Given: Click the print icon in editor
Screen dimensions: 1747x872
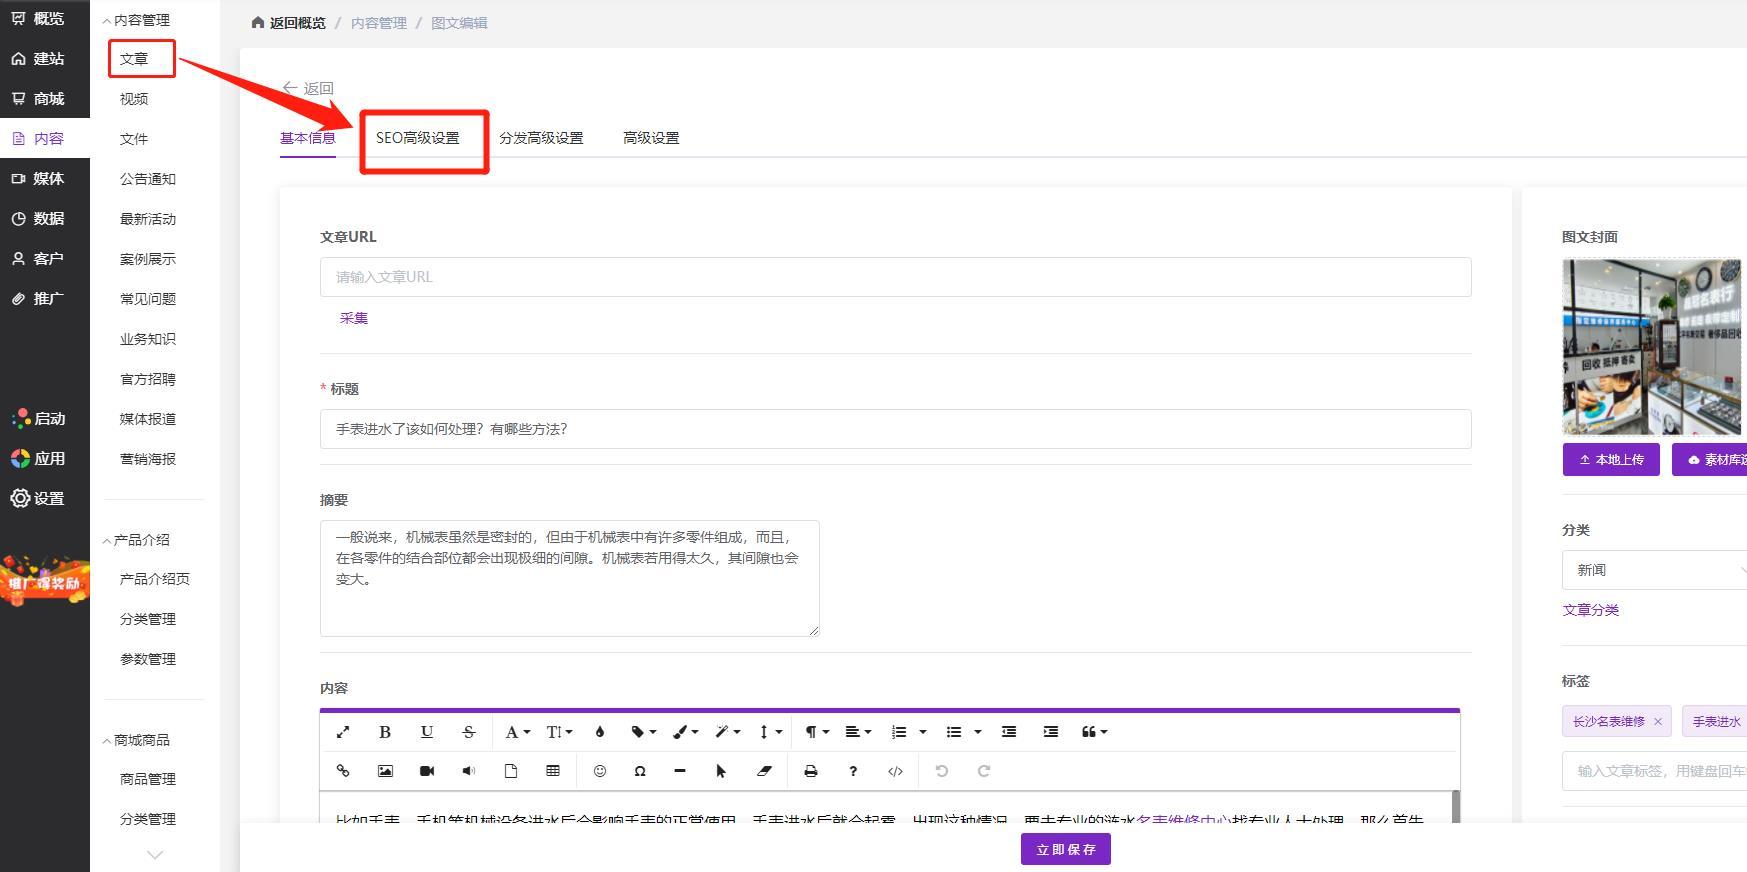Looking at the screenshot, I should pos(811,771).
